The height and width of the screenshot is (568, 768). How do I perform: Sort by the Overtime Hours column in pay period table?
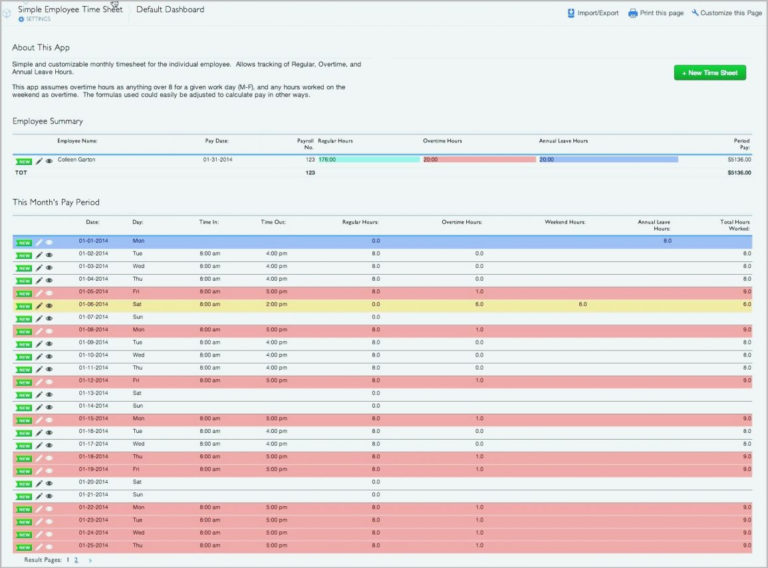[462, 221]
